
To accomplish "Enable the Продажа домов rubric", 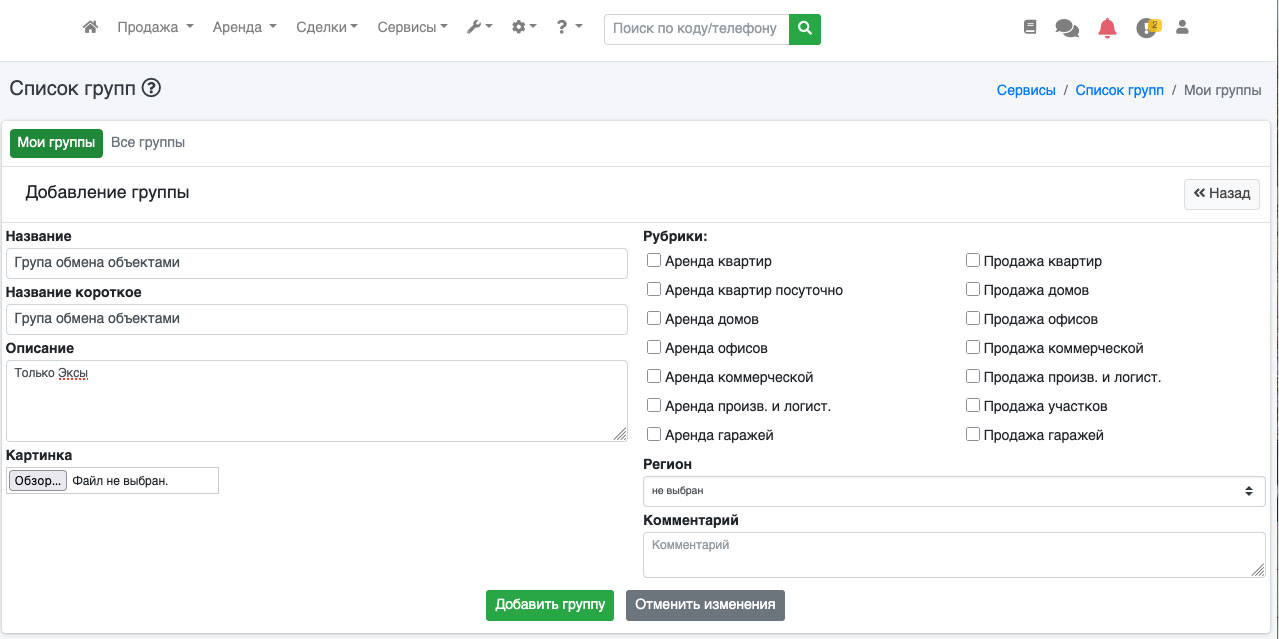I will click(x=973, y=290).
